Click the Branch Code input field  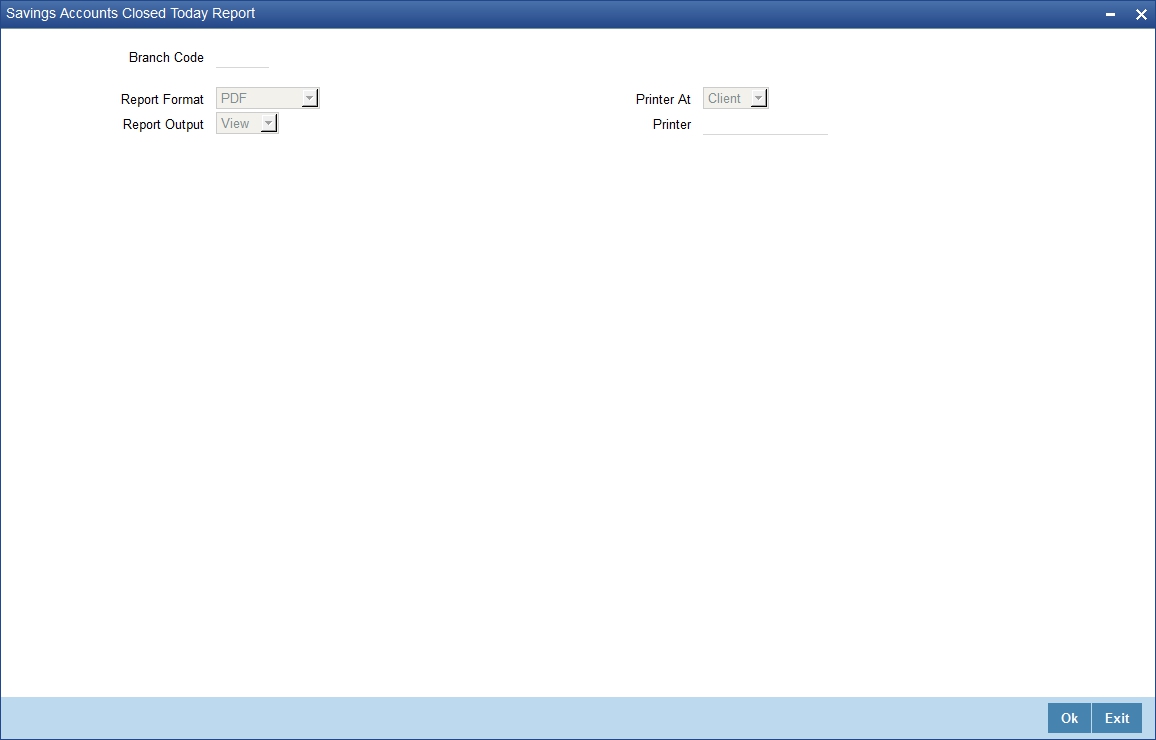(243, 57)
